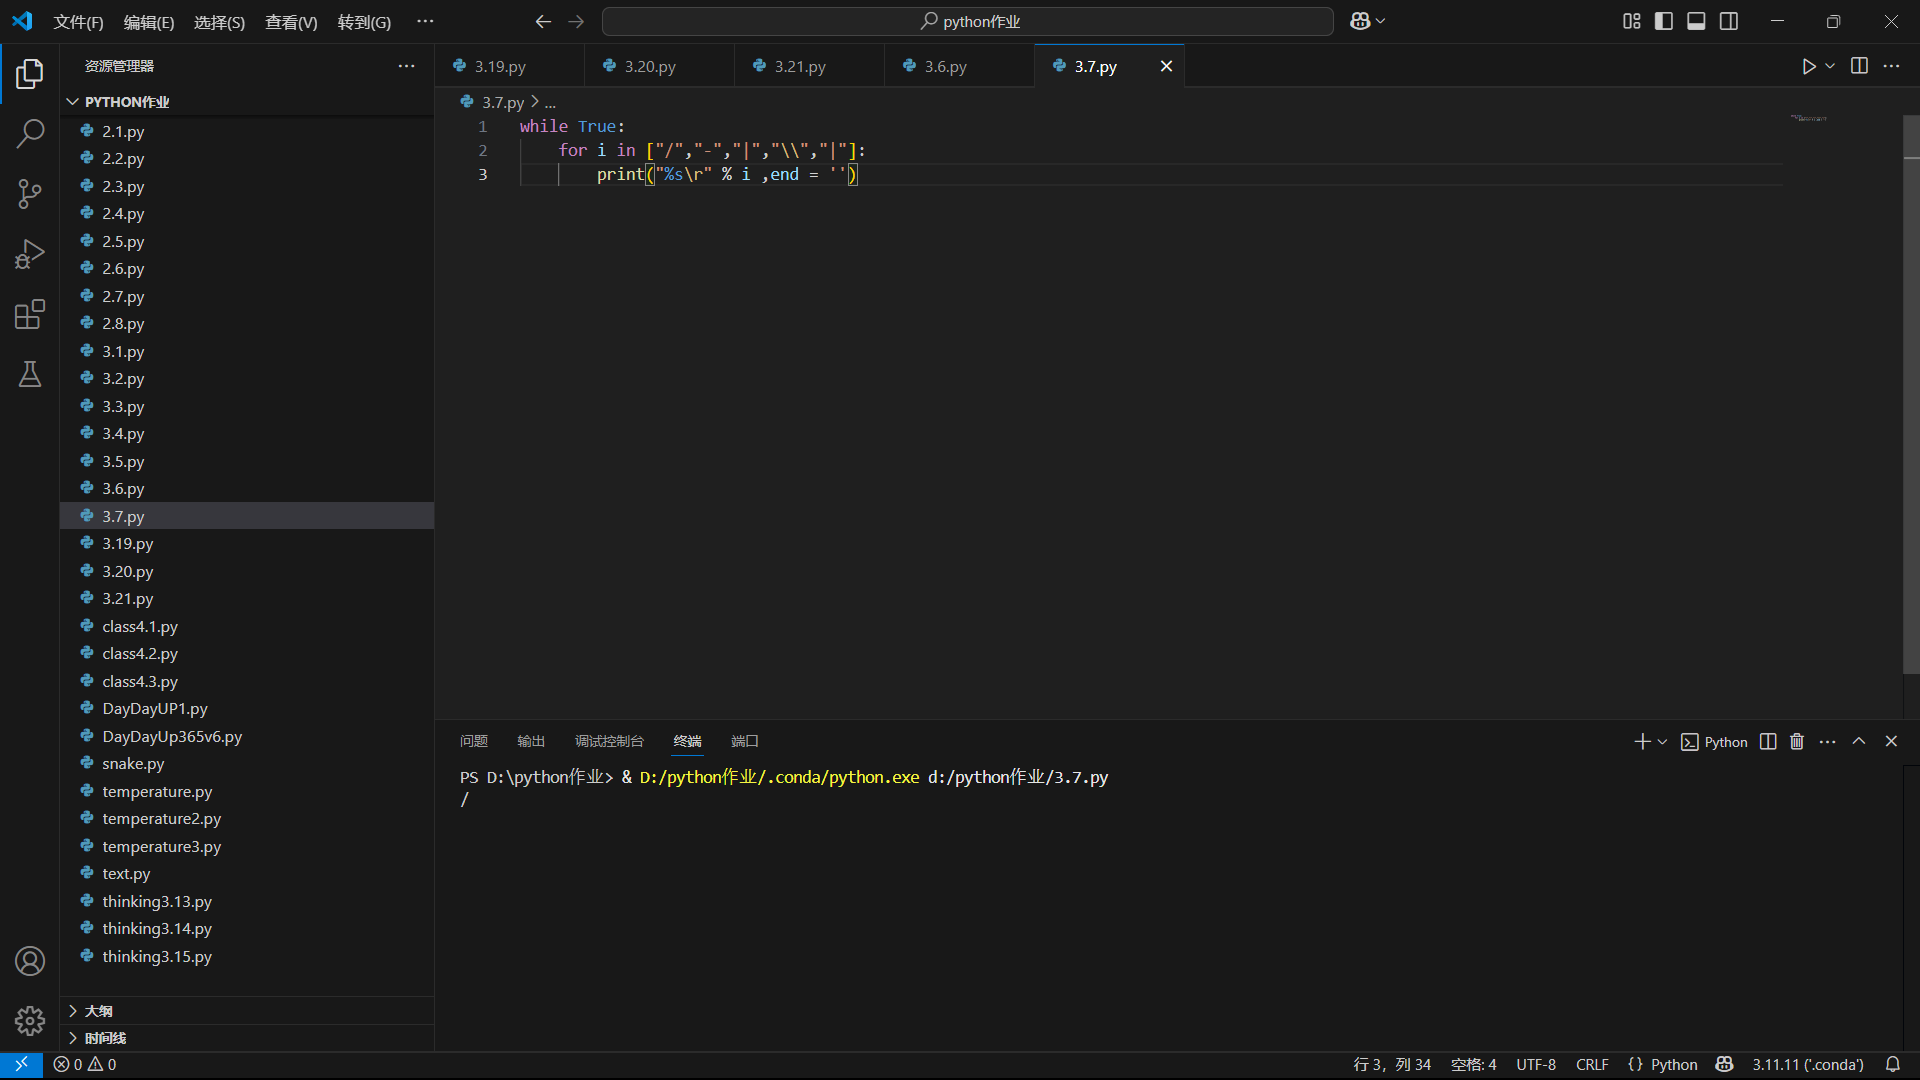
Task: Toggle secondary sidebar in title bar
Action: [x=1729, y=21]
